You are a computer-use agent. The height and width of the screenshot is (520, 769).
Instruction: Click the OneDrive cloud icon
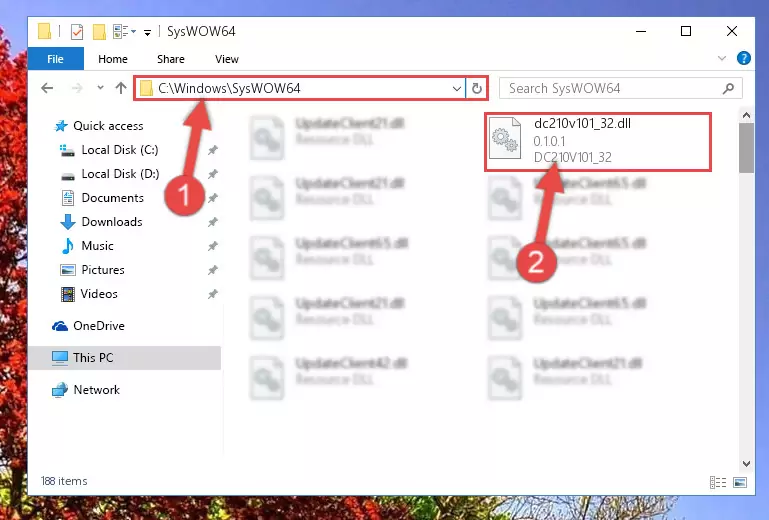[60, 326]
